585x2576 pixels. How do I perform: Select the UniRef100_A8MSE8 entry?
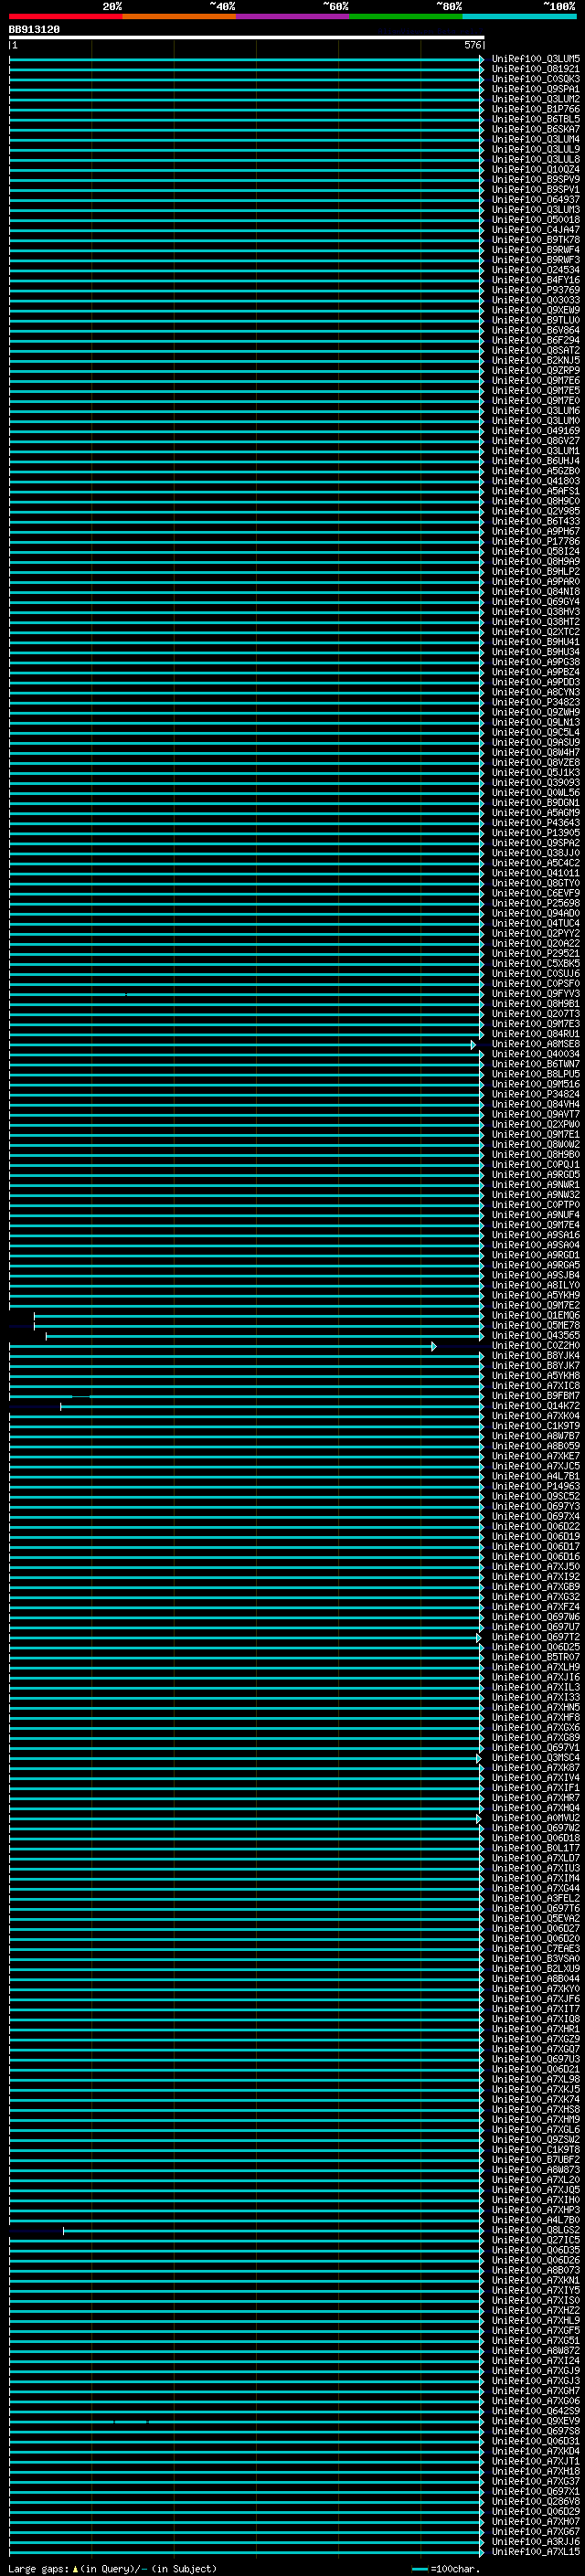536,1044
